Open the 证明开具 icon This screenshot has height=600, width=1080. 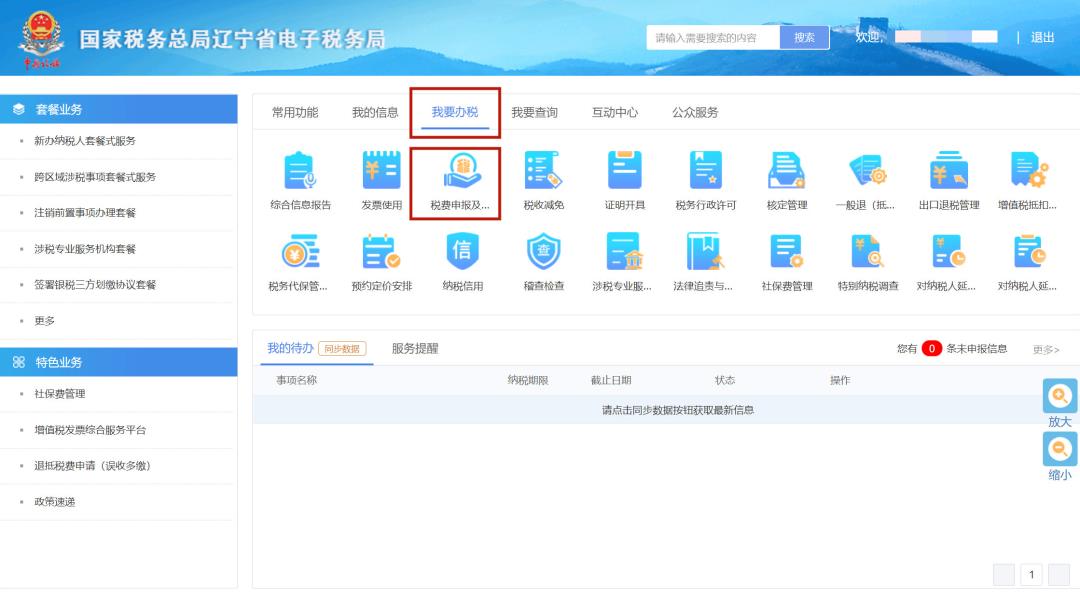click(625, 172)
